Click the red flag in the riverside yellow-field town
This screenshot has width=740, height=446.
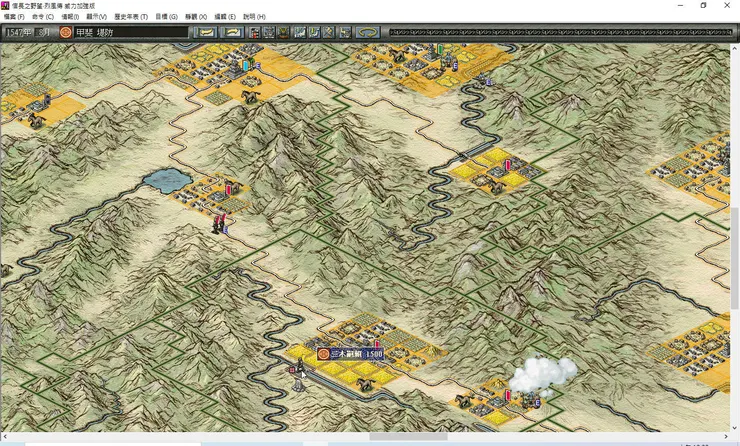click(x=508, y=165)
